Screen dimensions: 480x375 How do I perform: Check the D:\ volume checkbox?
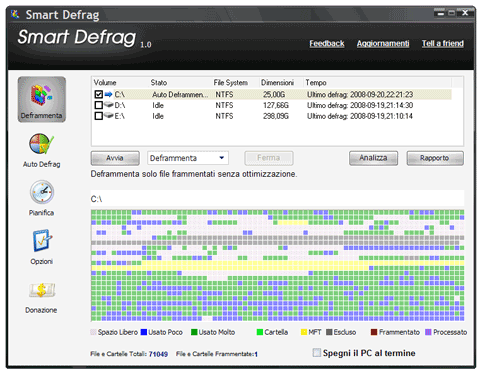[x=99, y=105]
